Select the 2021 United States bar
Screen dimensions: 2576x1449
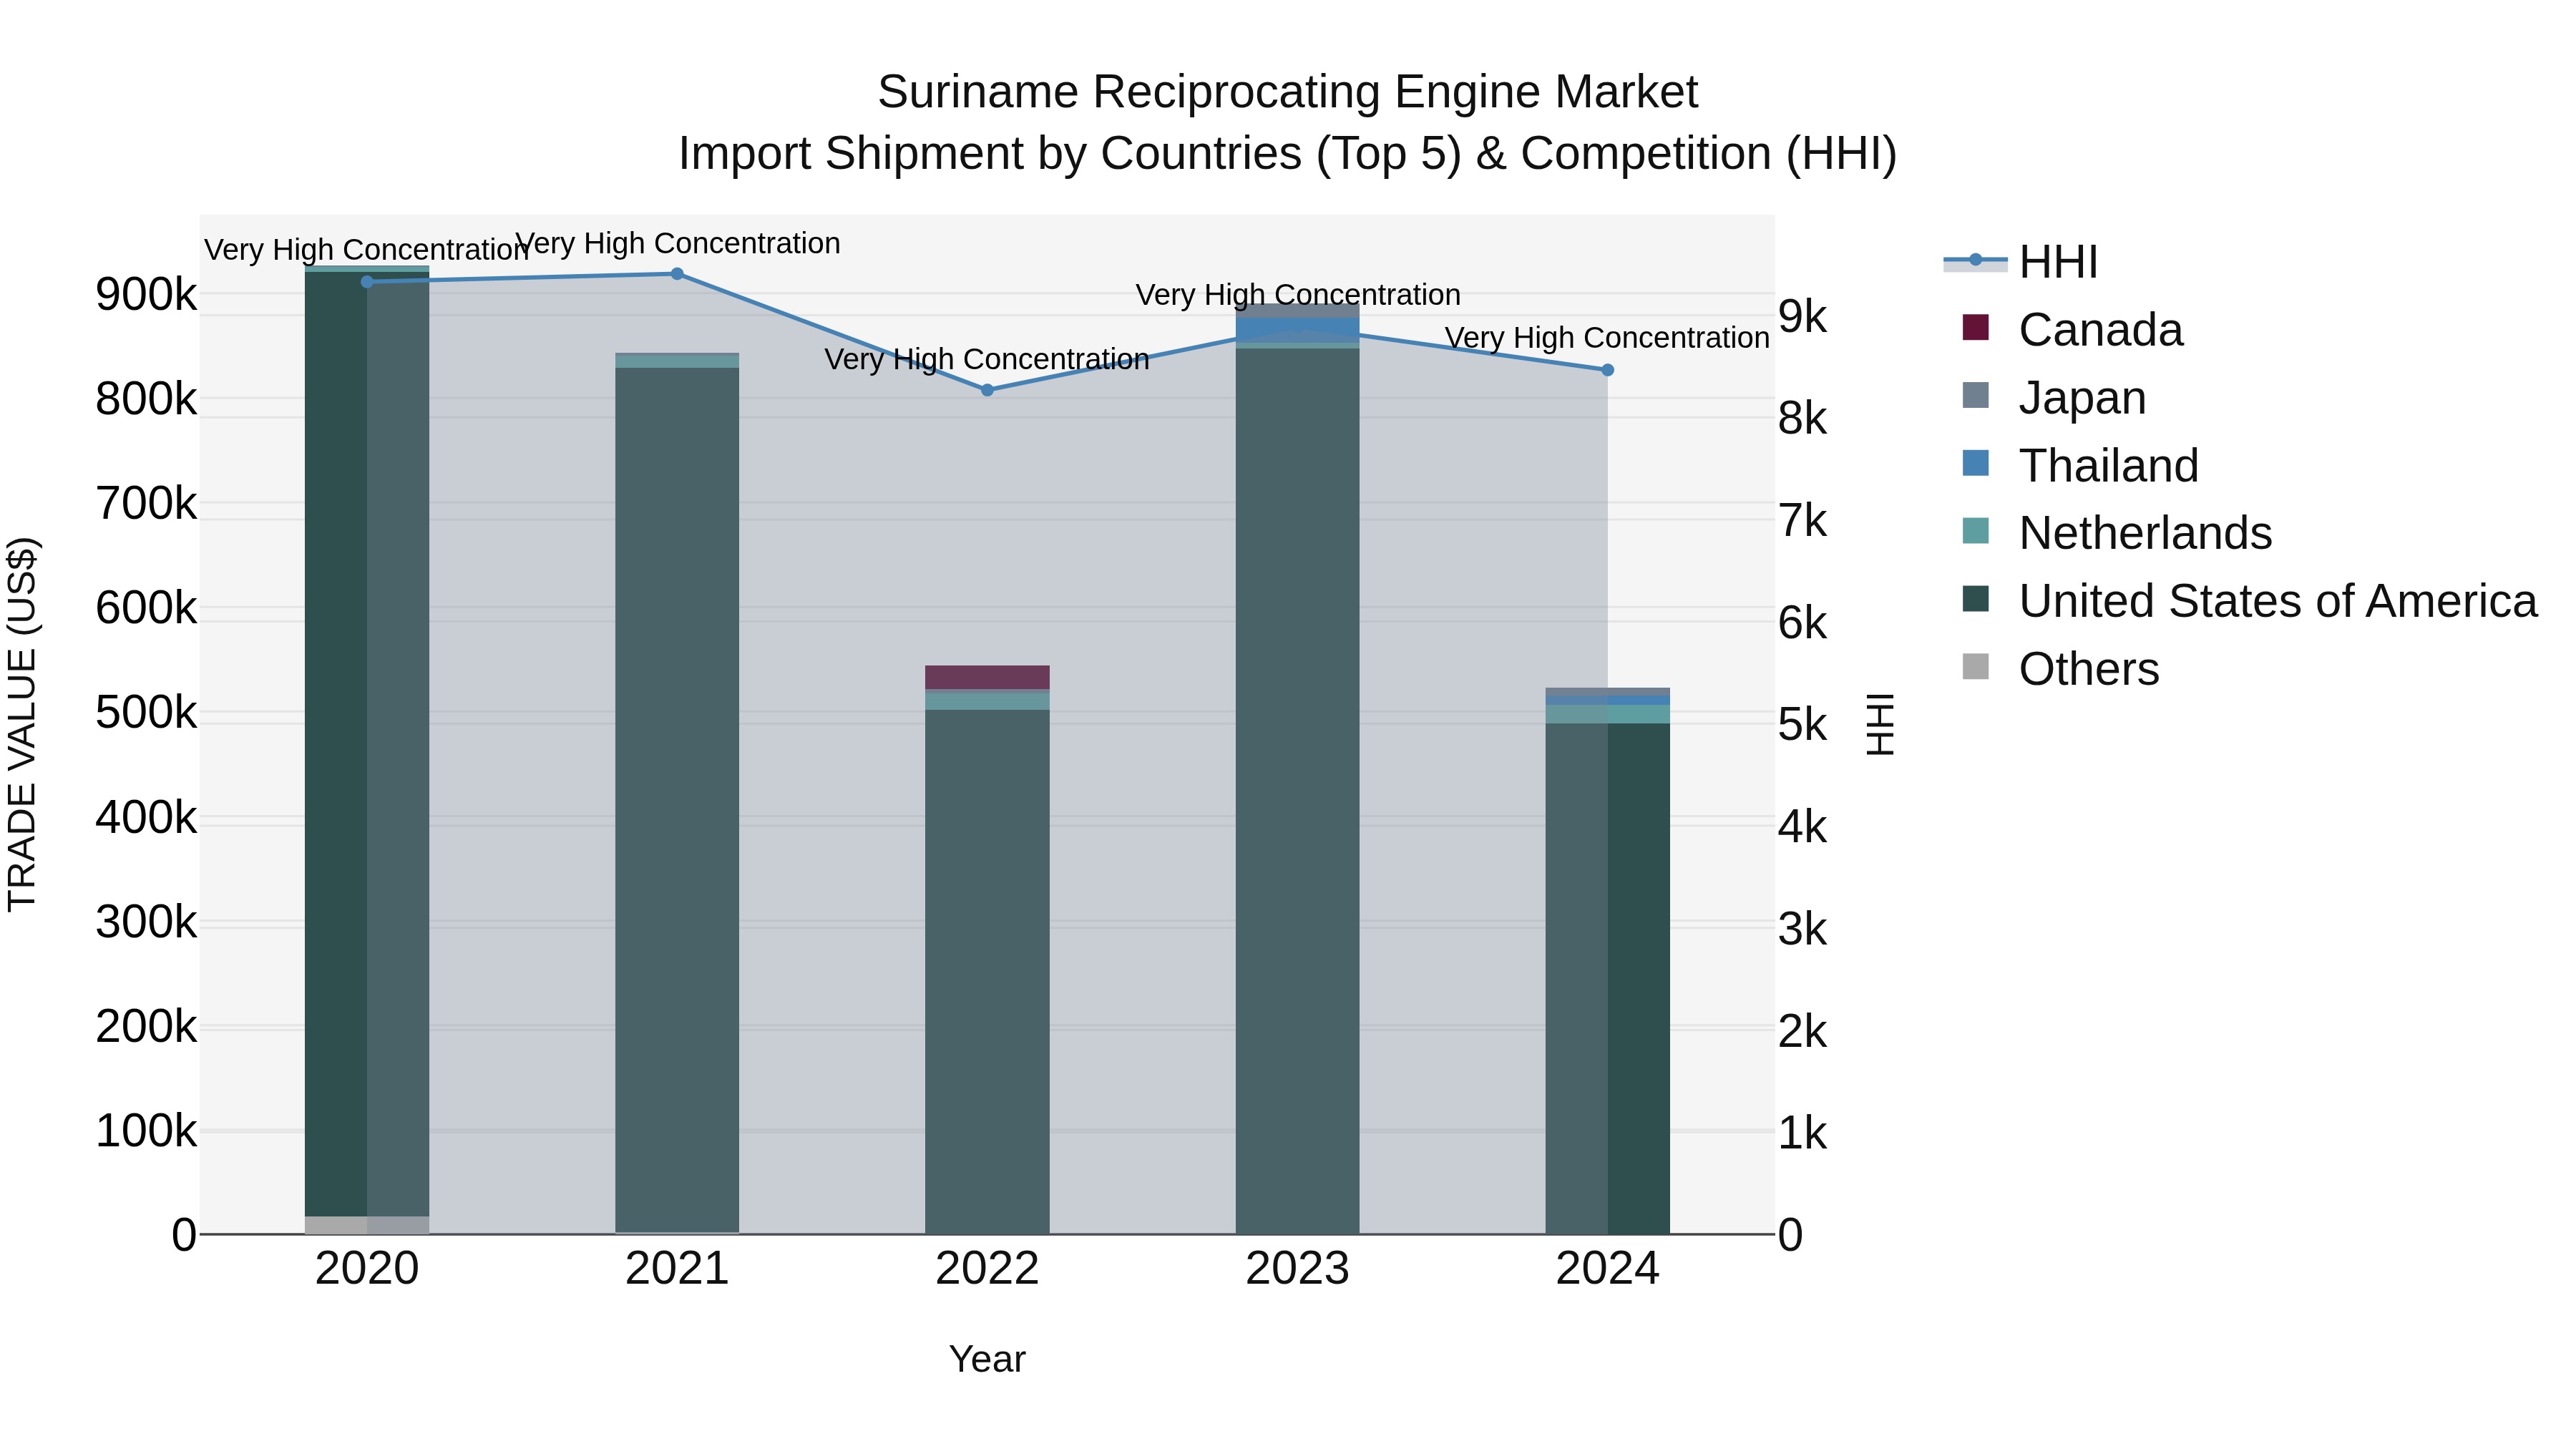pos(677,800)
